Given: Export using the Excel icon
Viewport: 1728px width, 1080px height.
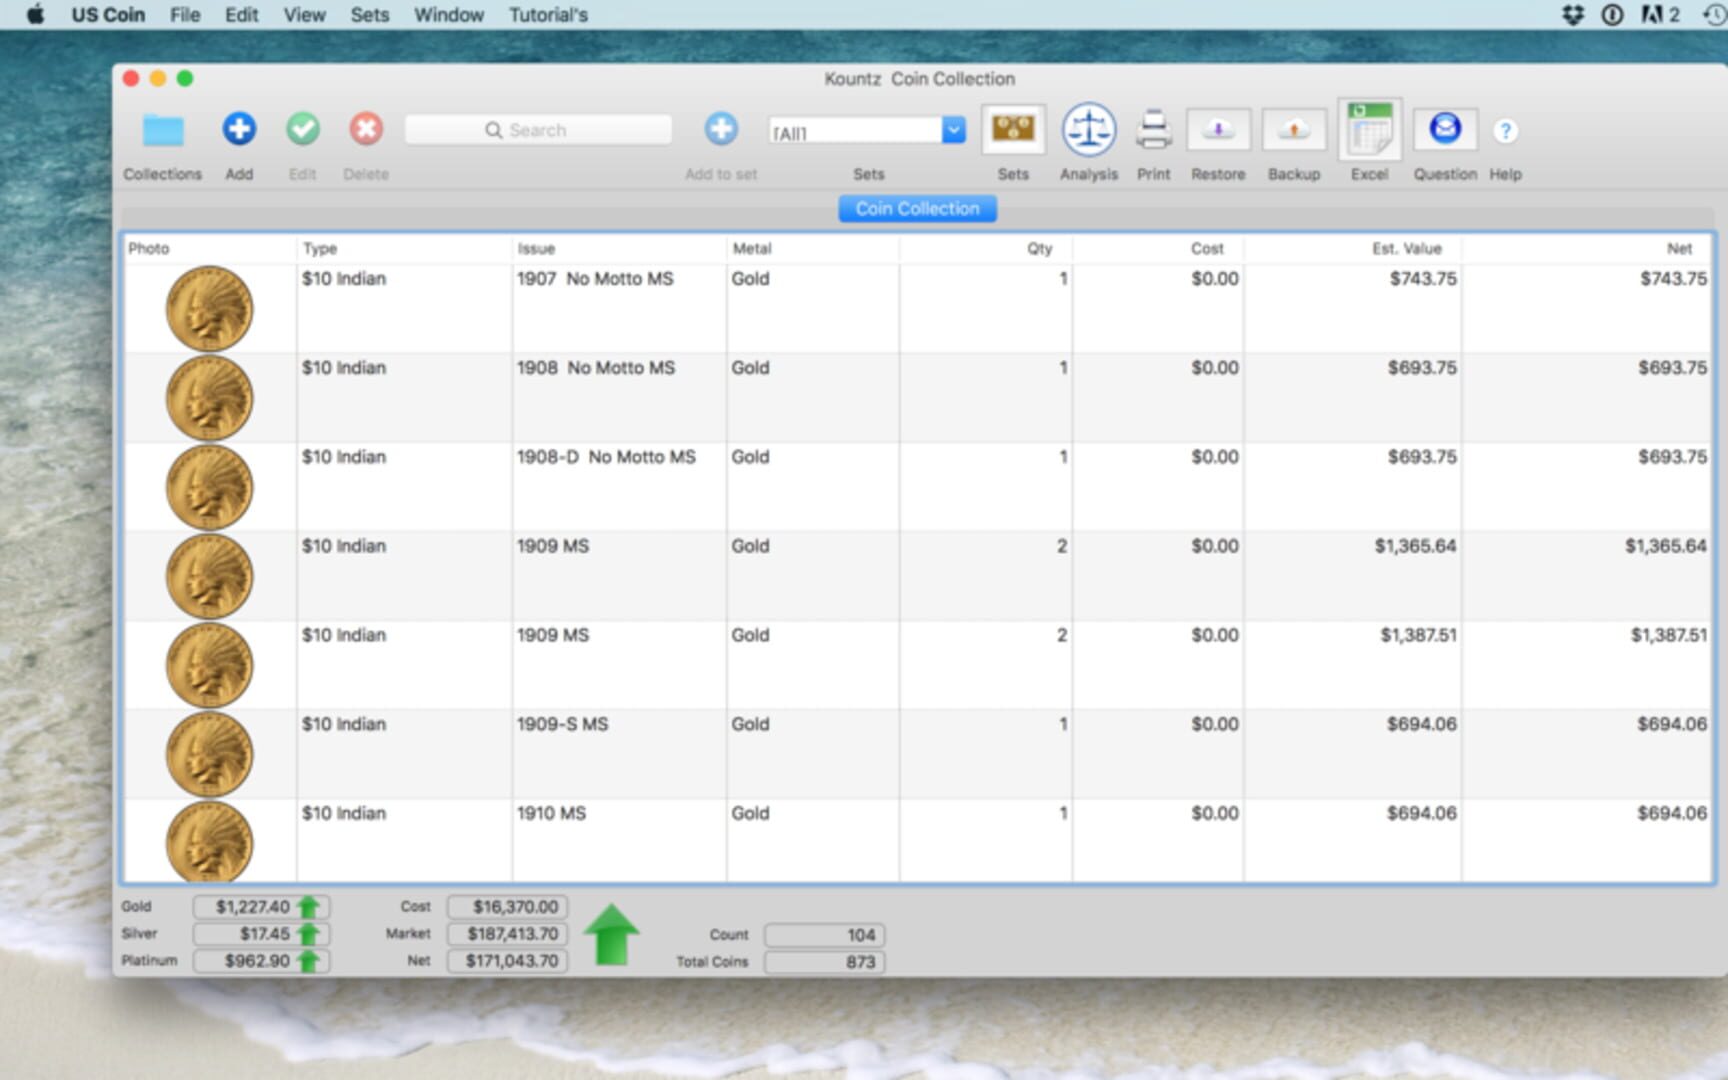Looking at the screenshot, I should (x=1369, y=130).
